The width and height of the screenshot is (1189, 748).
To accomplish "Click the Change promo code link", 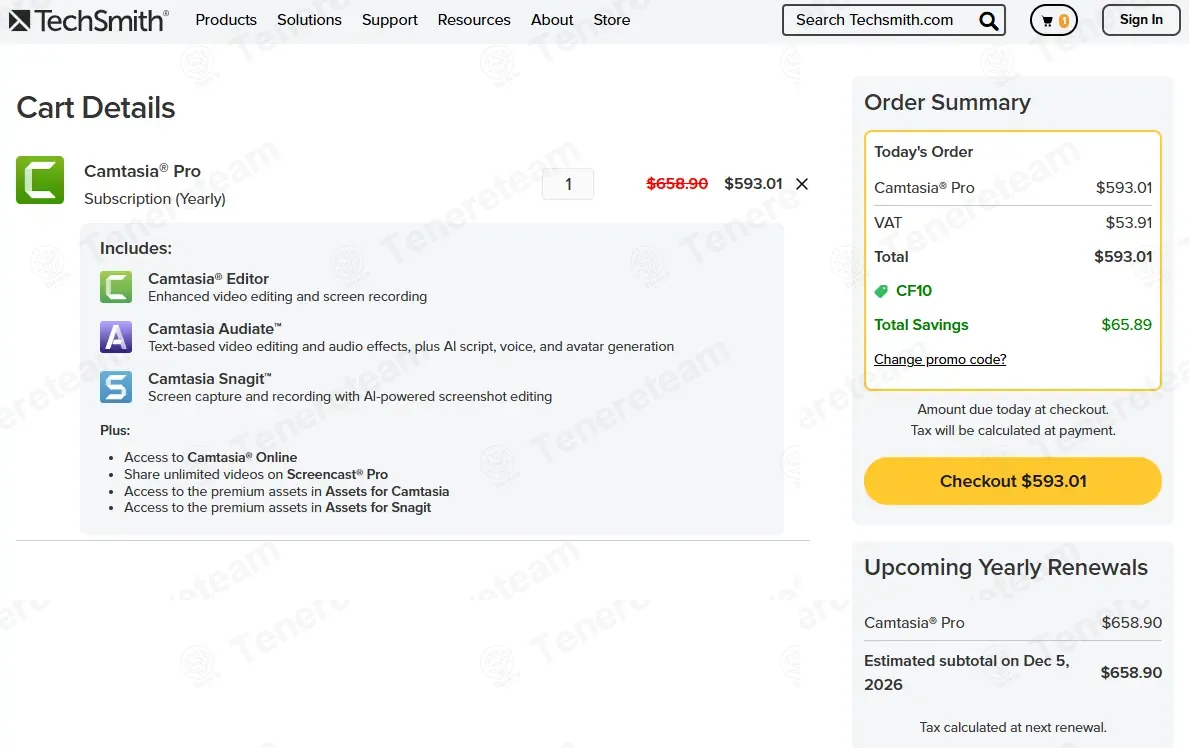I will [940, 360].
